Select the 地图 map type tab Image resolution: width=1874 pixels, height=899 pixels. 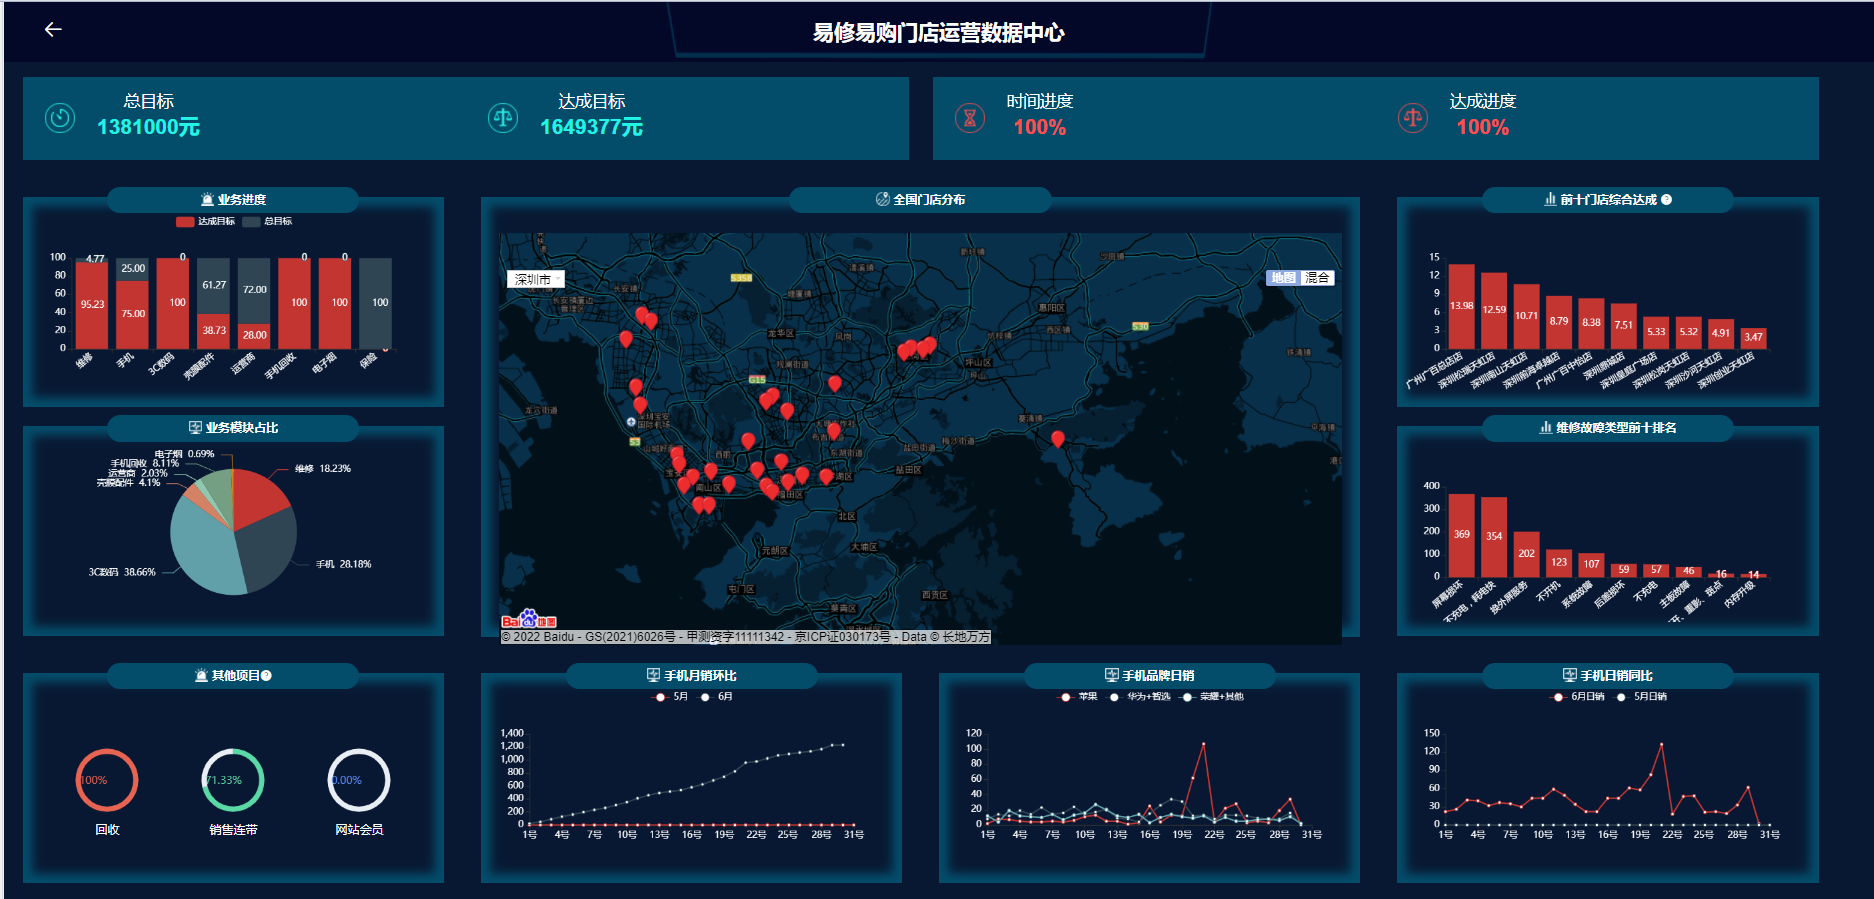[1283, 278]
